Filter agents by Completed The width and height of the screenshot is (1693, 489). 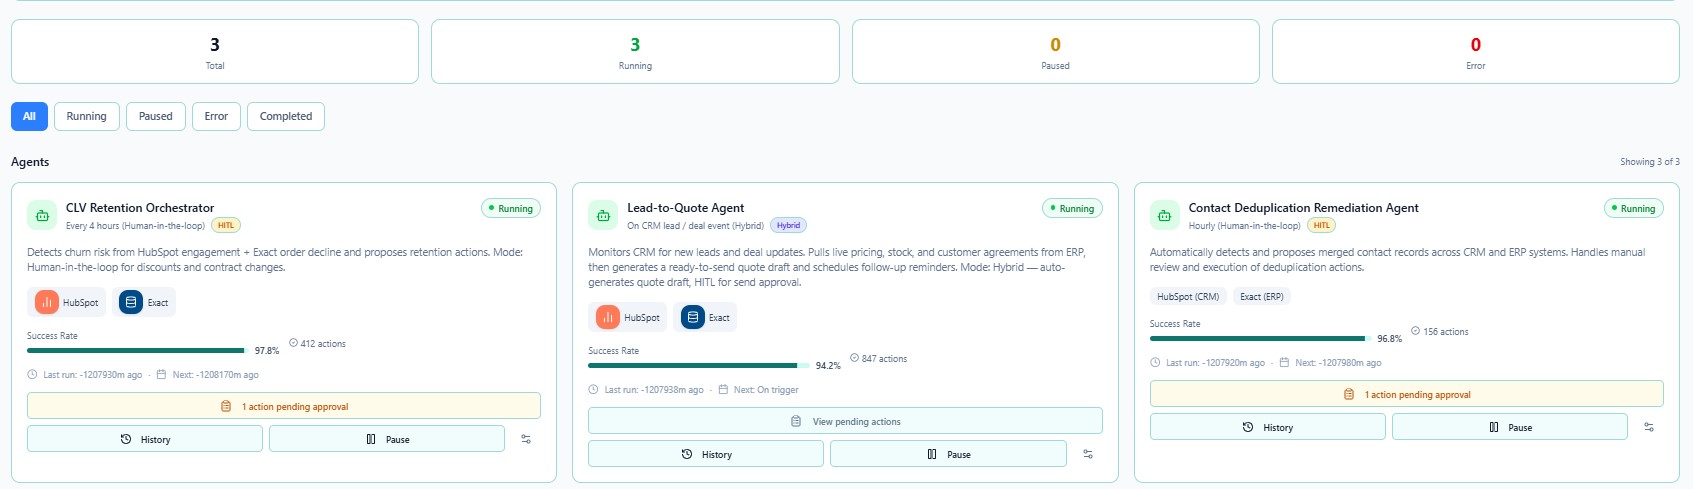286,116
